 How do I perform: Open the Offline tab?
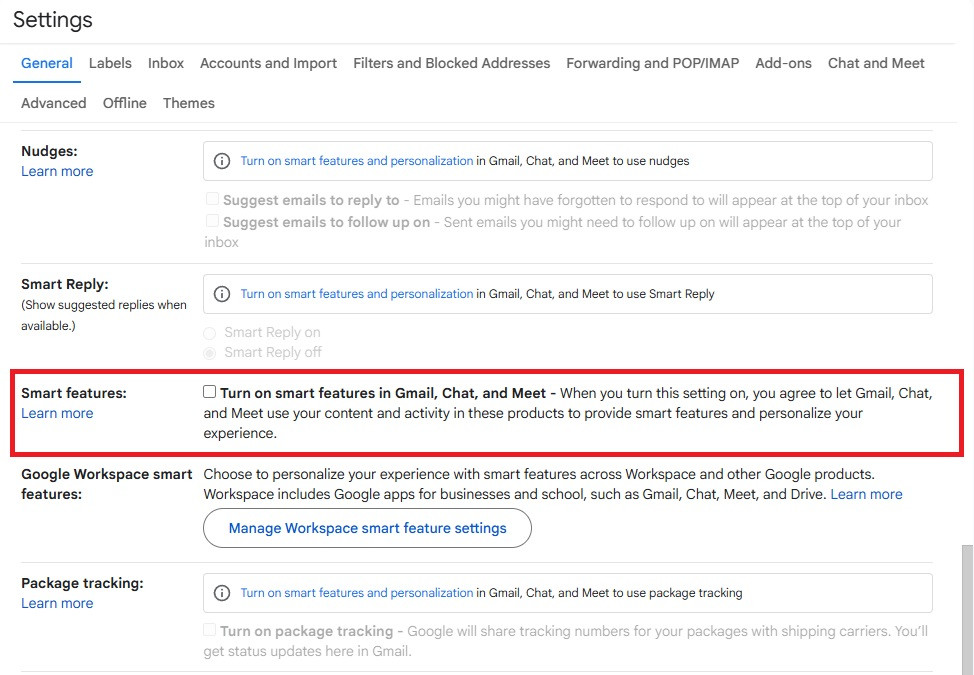pyautogui.click(x=125, y=103)
